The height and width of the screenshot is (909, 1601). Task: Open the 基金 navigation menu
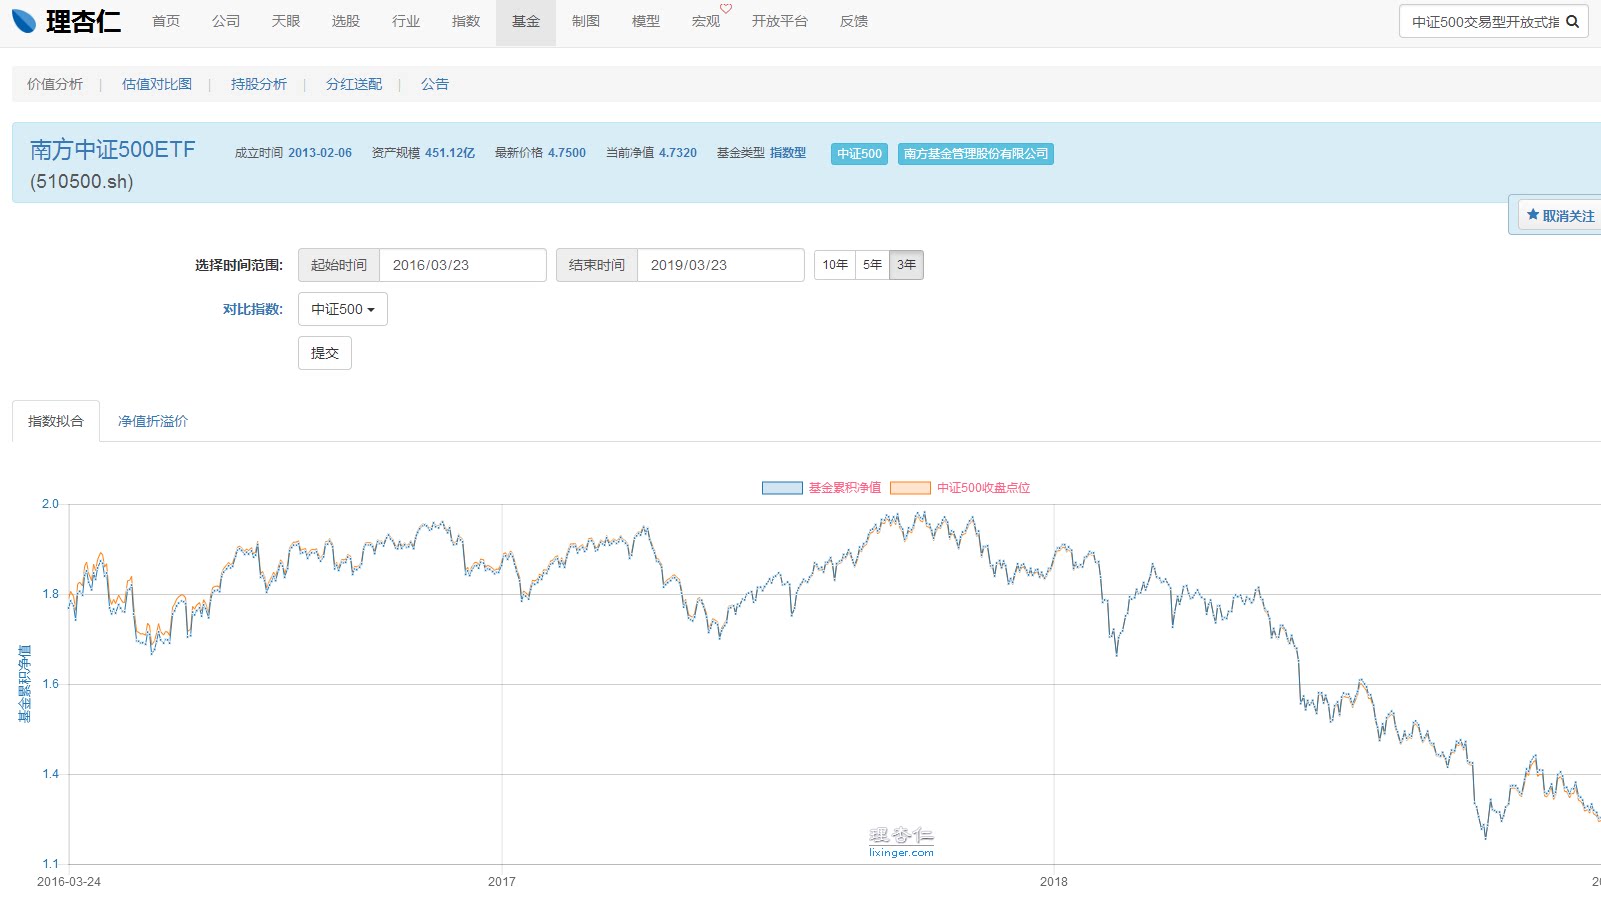(x=526, y=21)
